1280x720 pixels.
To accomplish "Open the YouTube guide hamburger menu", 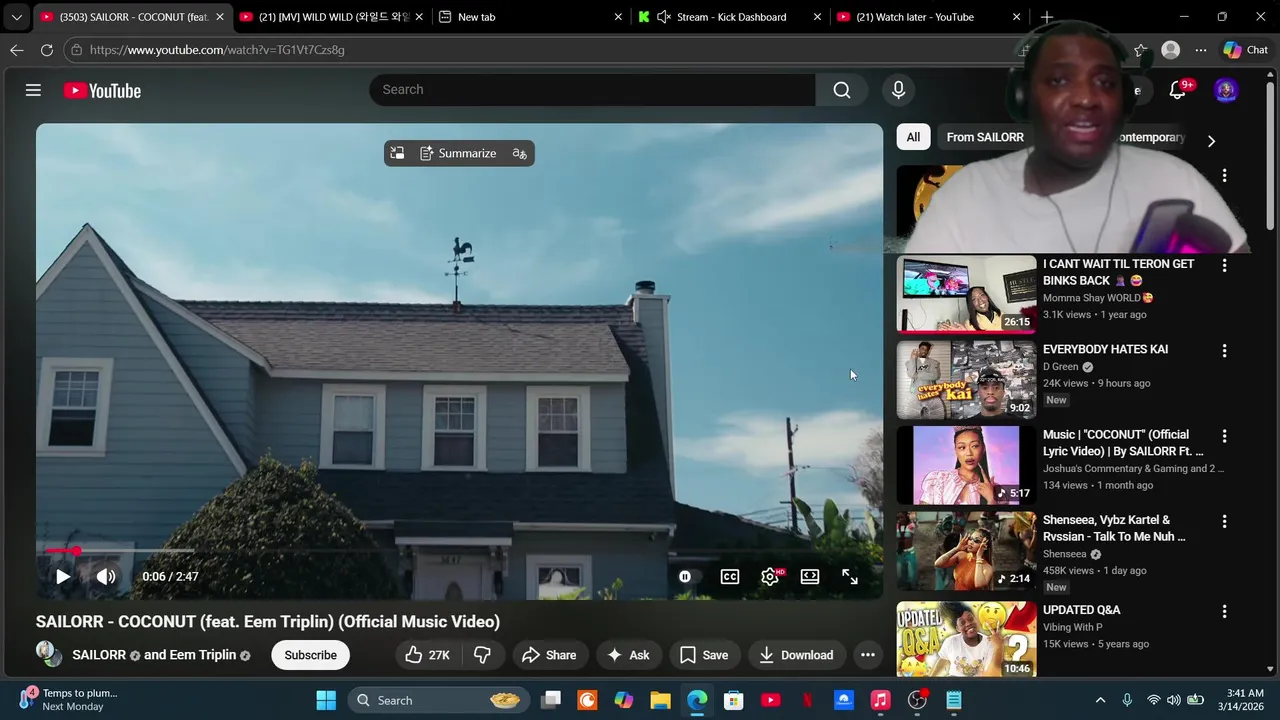I will pos(33,90).
